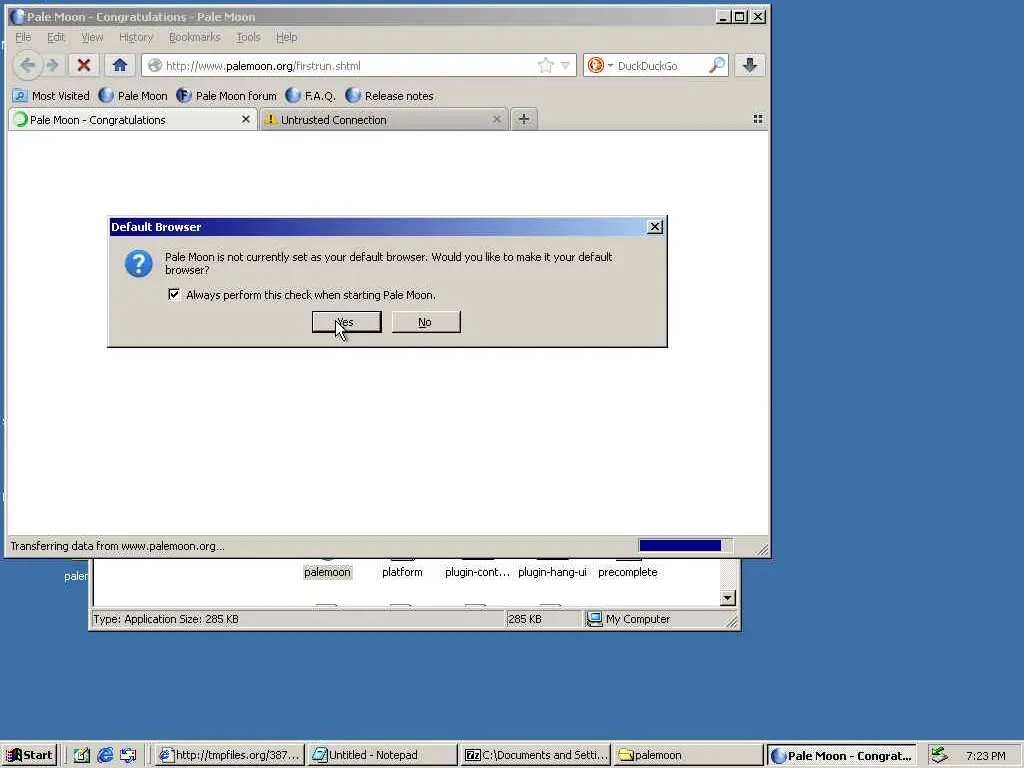Click My Computer in folder status bar

[628, 619]
